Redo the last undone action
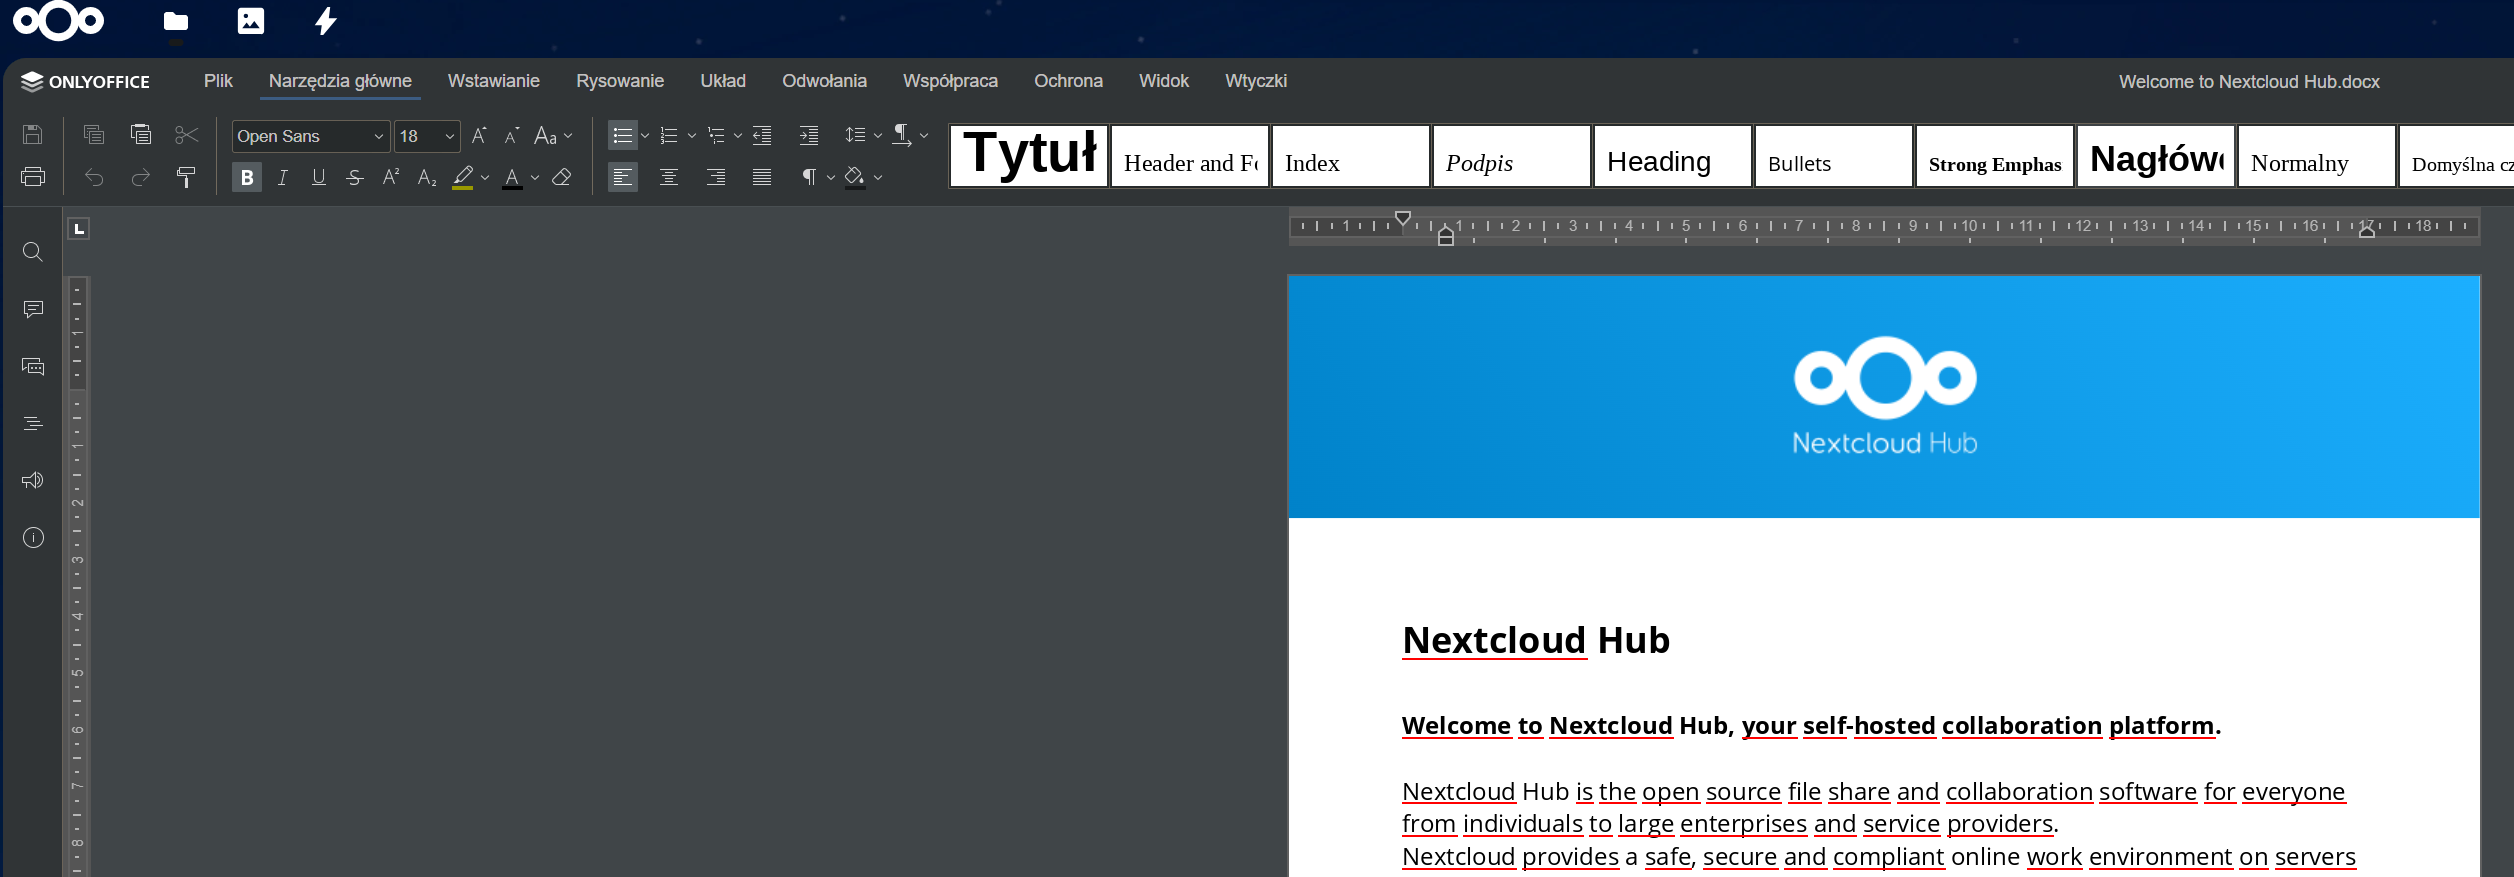The height and width of the screenshot is (877, 2514). (141, 177)
